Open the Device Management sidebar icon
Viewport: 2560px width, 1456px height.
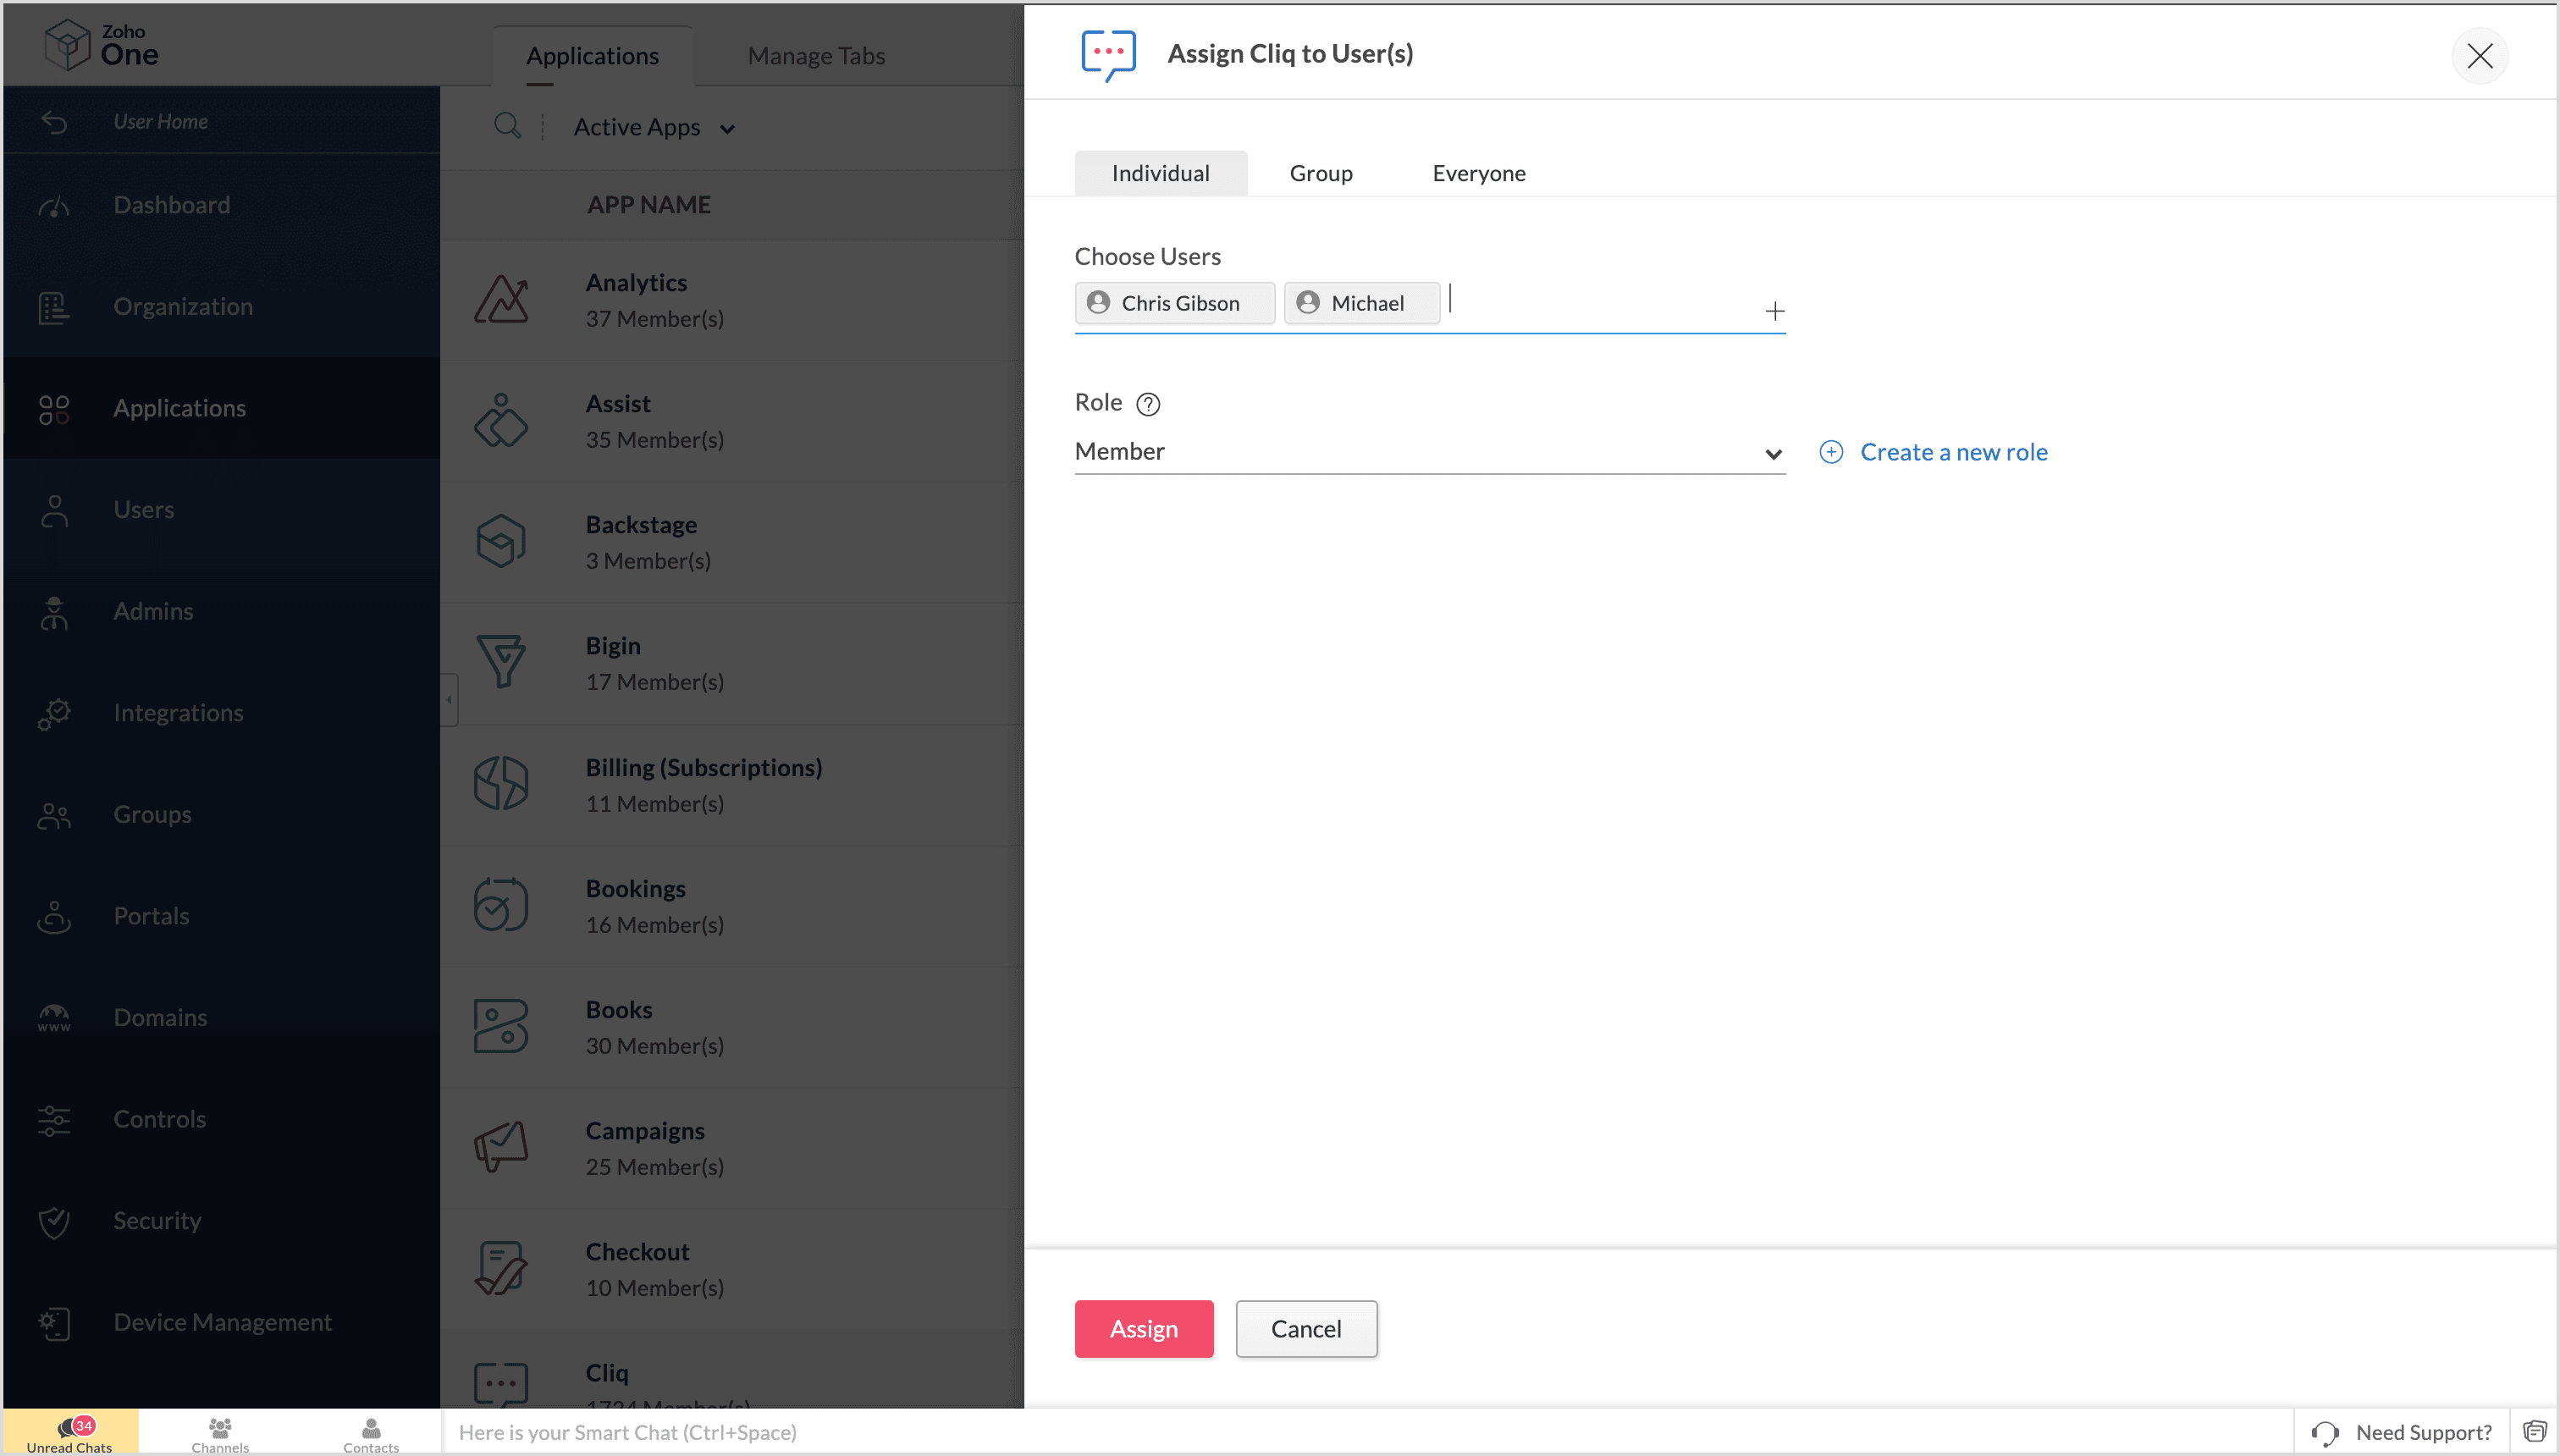[x=54, y=1323]
